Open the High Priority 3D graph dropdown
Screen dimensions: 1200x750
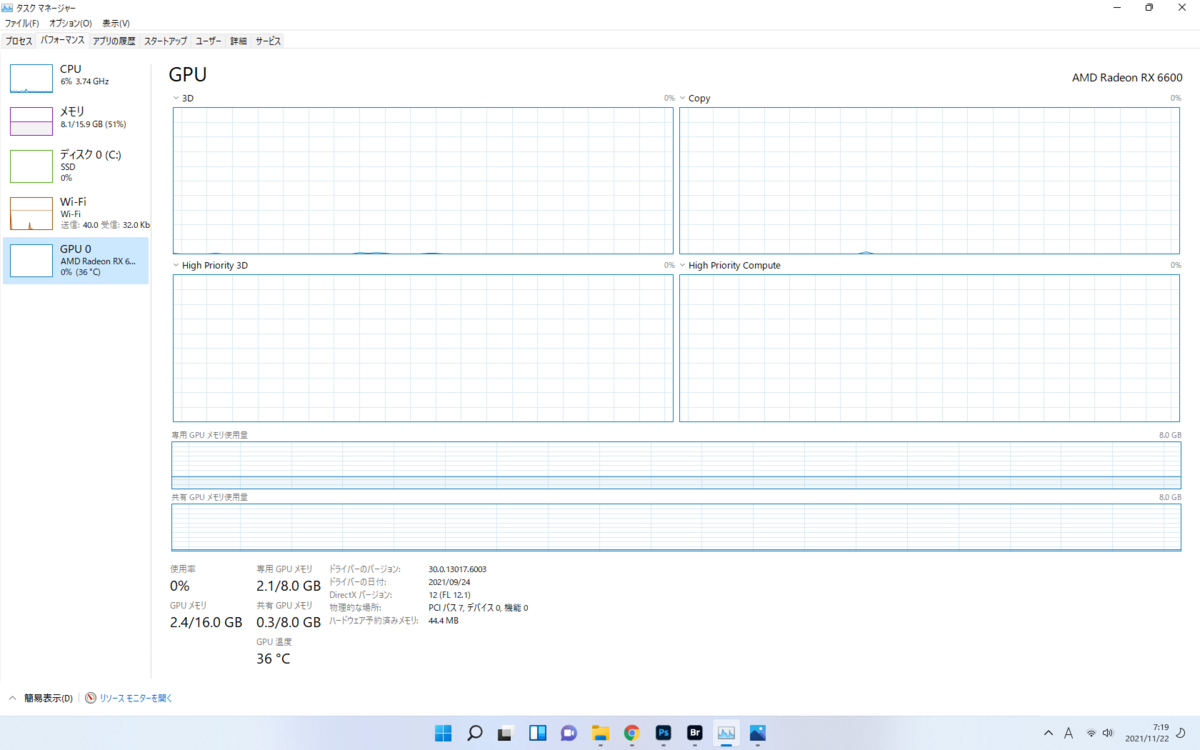point(176,265)
